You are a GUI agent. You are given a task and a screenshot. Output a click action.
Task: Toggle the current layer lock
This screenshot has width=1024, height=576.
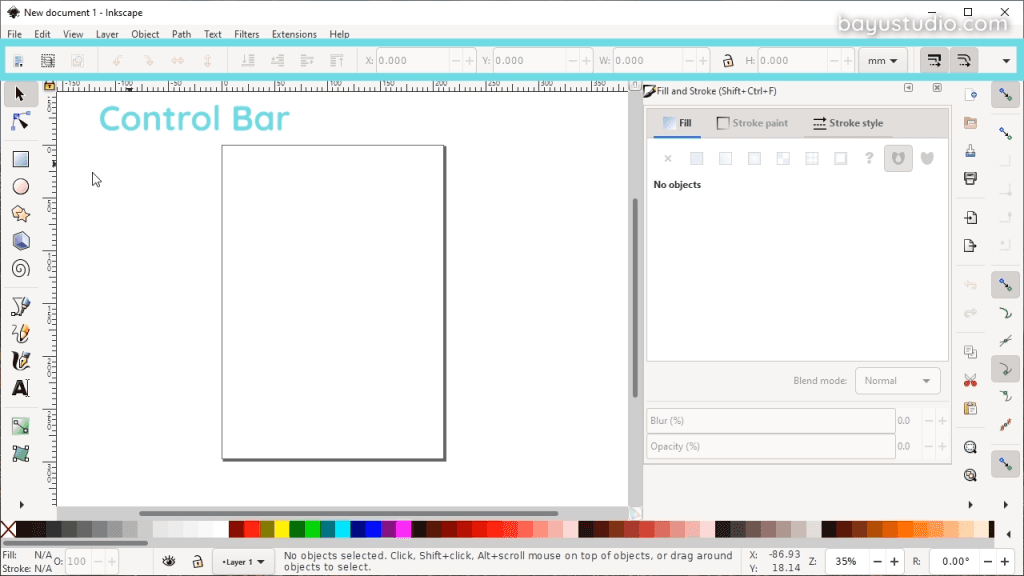click(197, 561)
